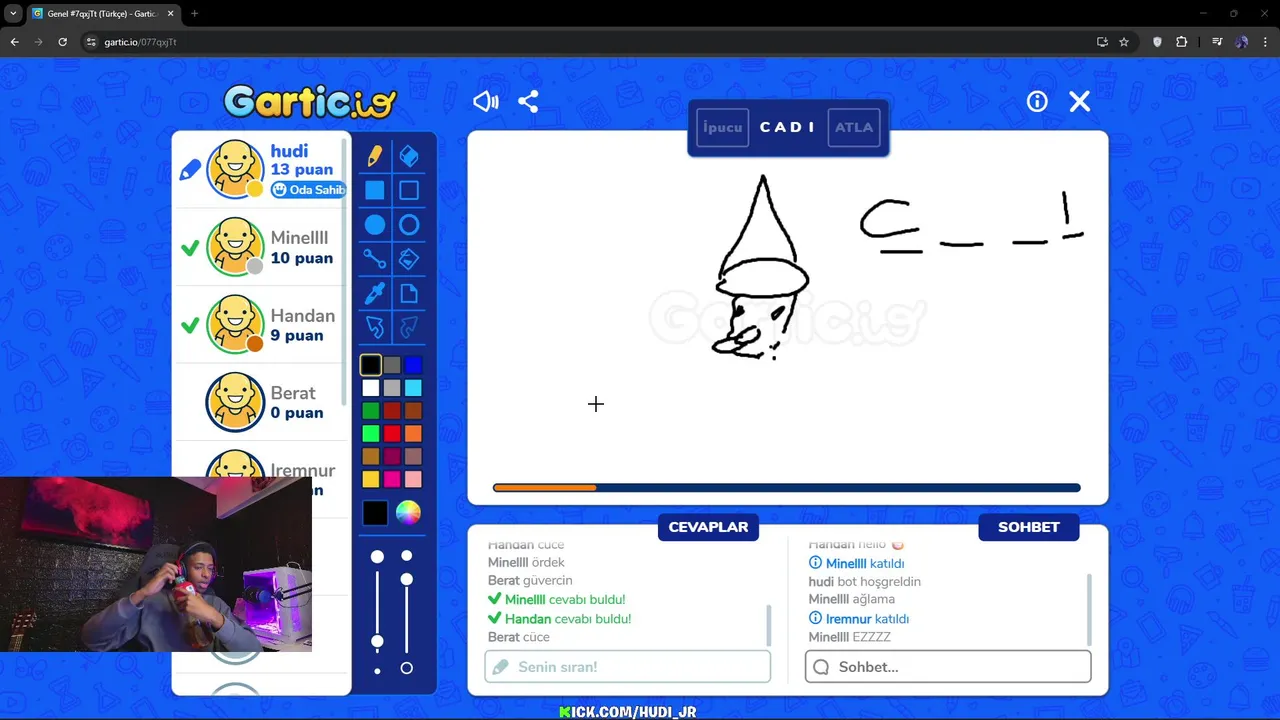Adjust the brush opacity slider handle
Image resolution: width=1280 pixels, height=720 pixels.
click(x=406, y=579)
